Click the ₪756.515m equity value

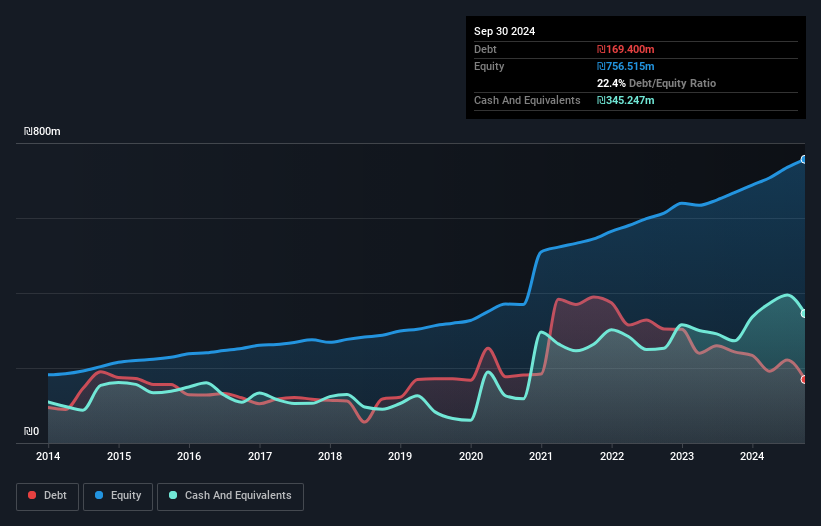626,66
